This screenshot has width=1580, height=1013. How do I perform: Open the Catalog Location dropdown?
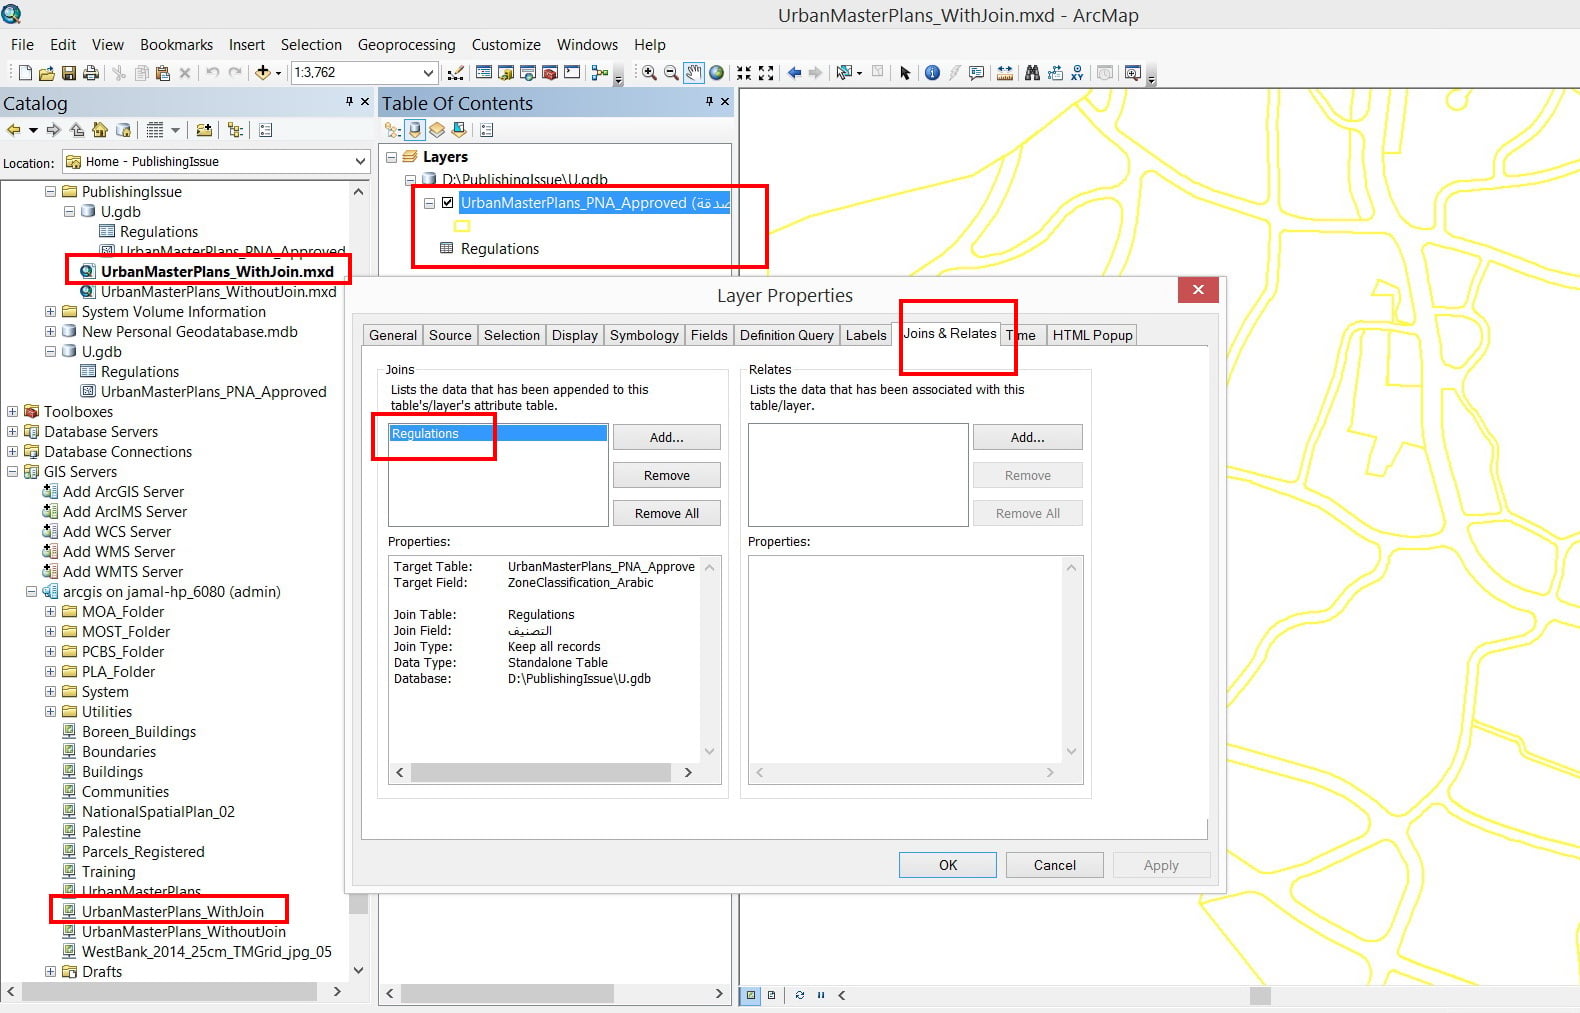[x=360, y=161]
